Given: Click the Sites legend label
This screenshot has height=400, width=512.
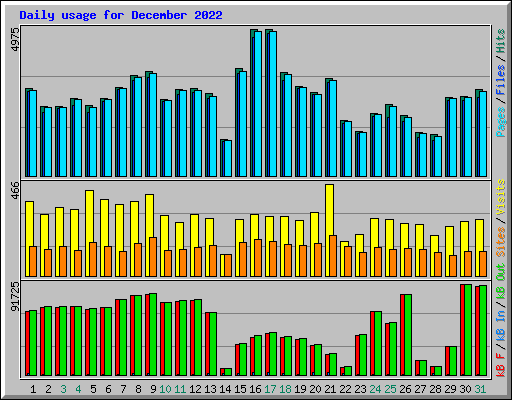Looking at the screenshot, I should pos(501,242).
